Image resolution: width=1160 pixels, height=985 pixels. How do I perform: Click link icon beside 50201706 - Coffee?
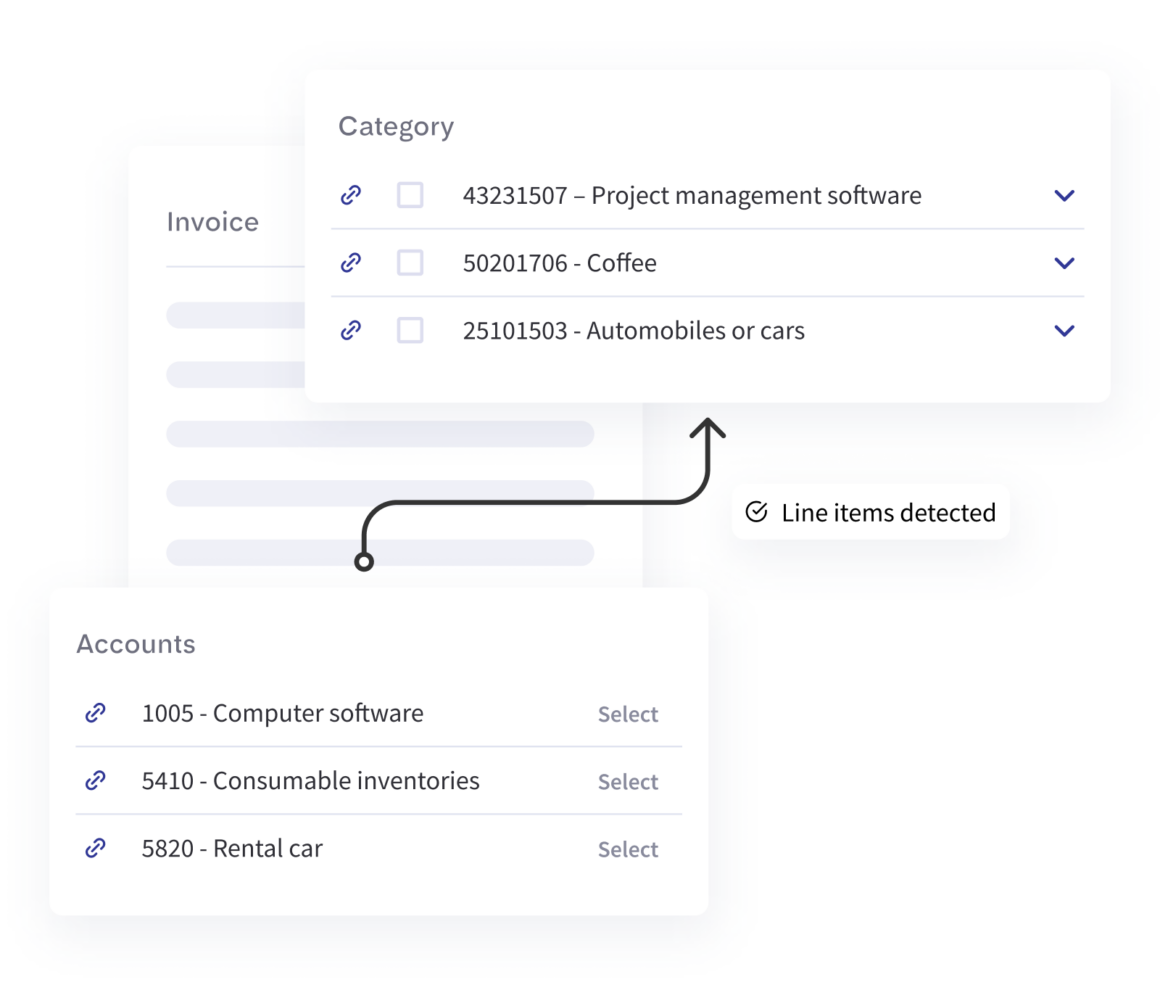click(351, 262)
